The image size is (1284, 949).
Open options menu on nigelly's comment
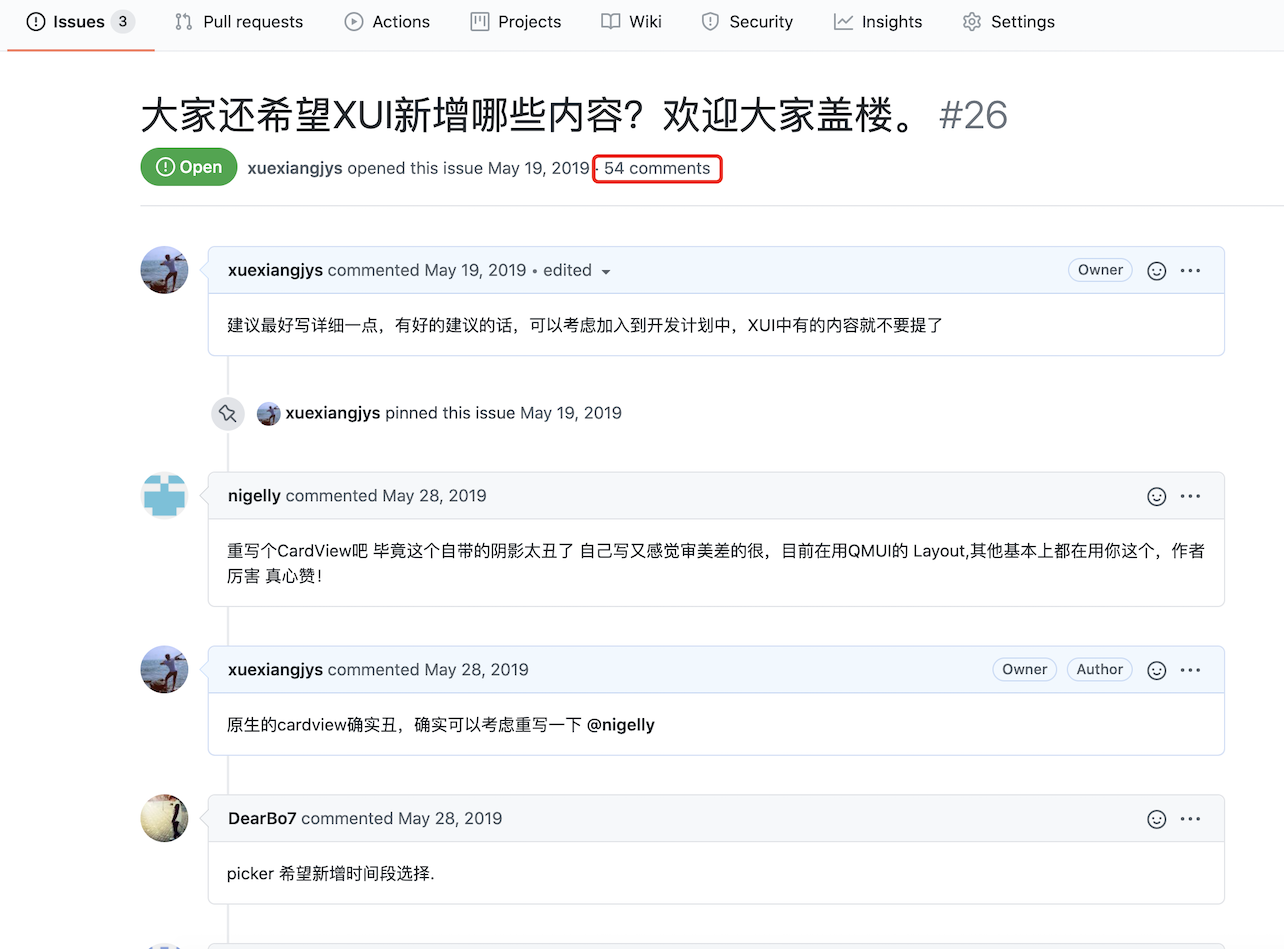(x=1190, y=497)
